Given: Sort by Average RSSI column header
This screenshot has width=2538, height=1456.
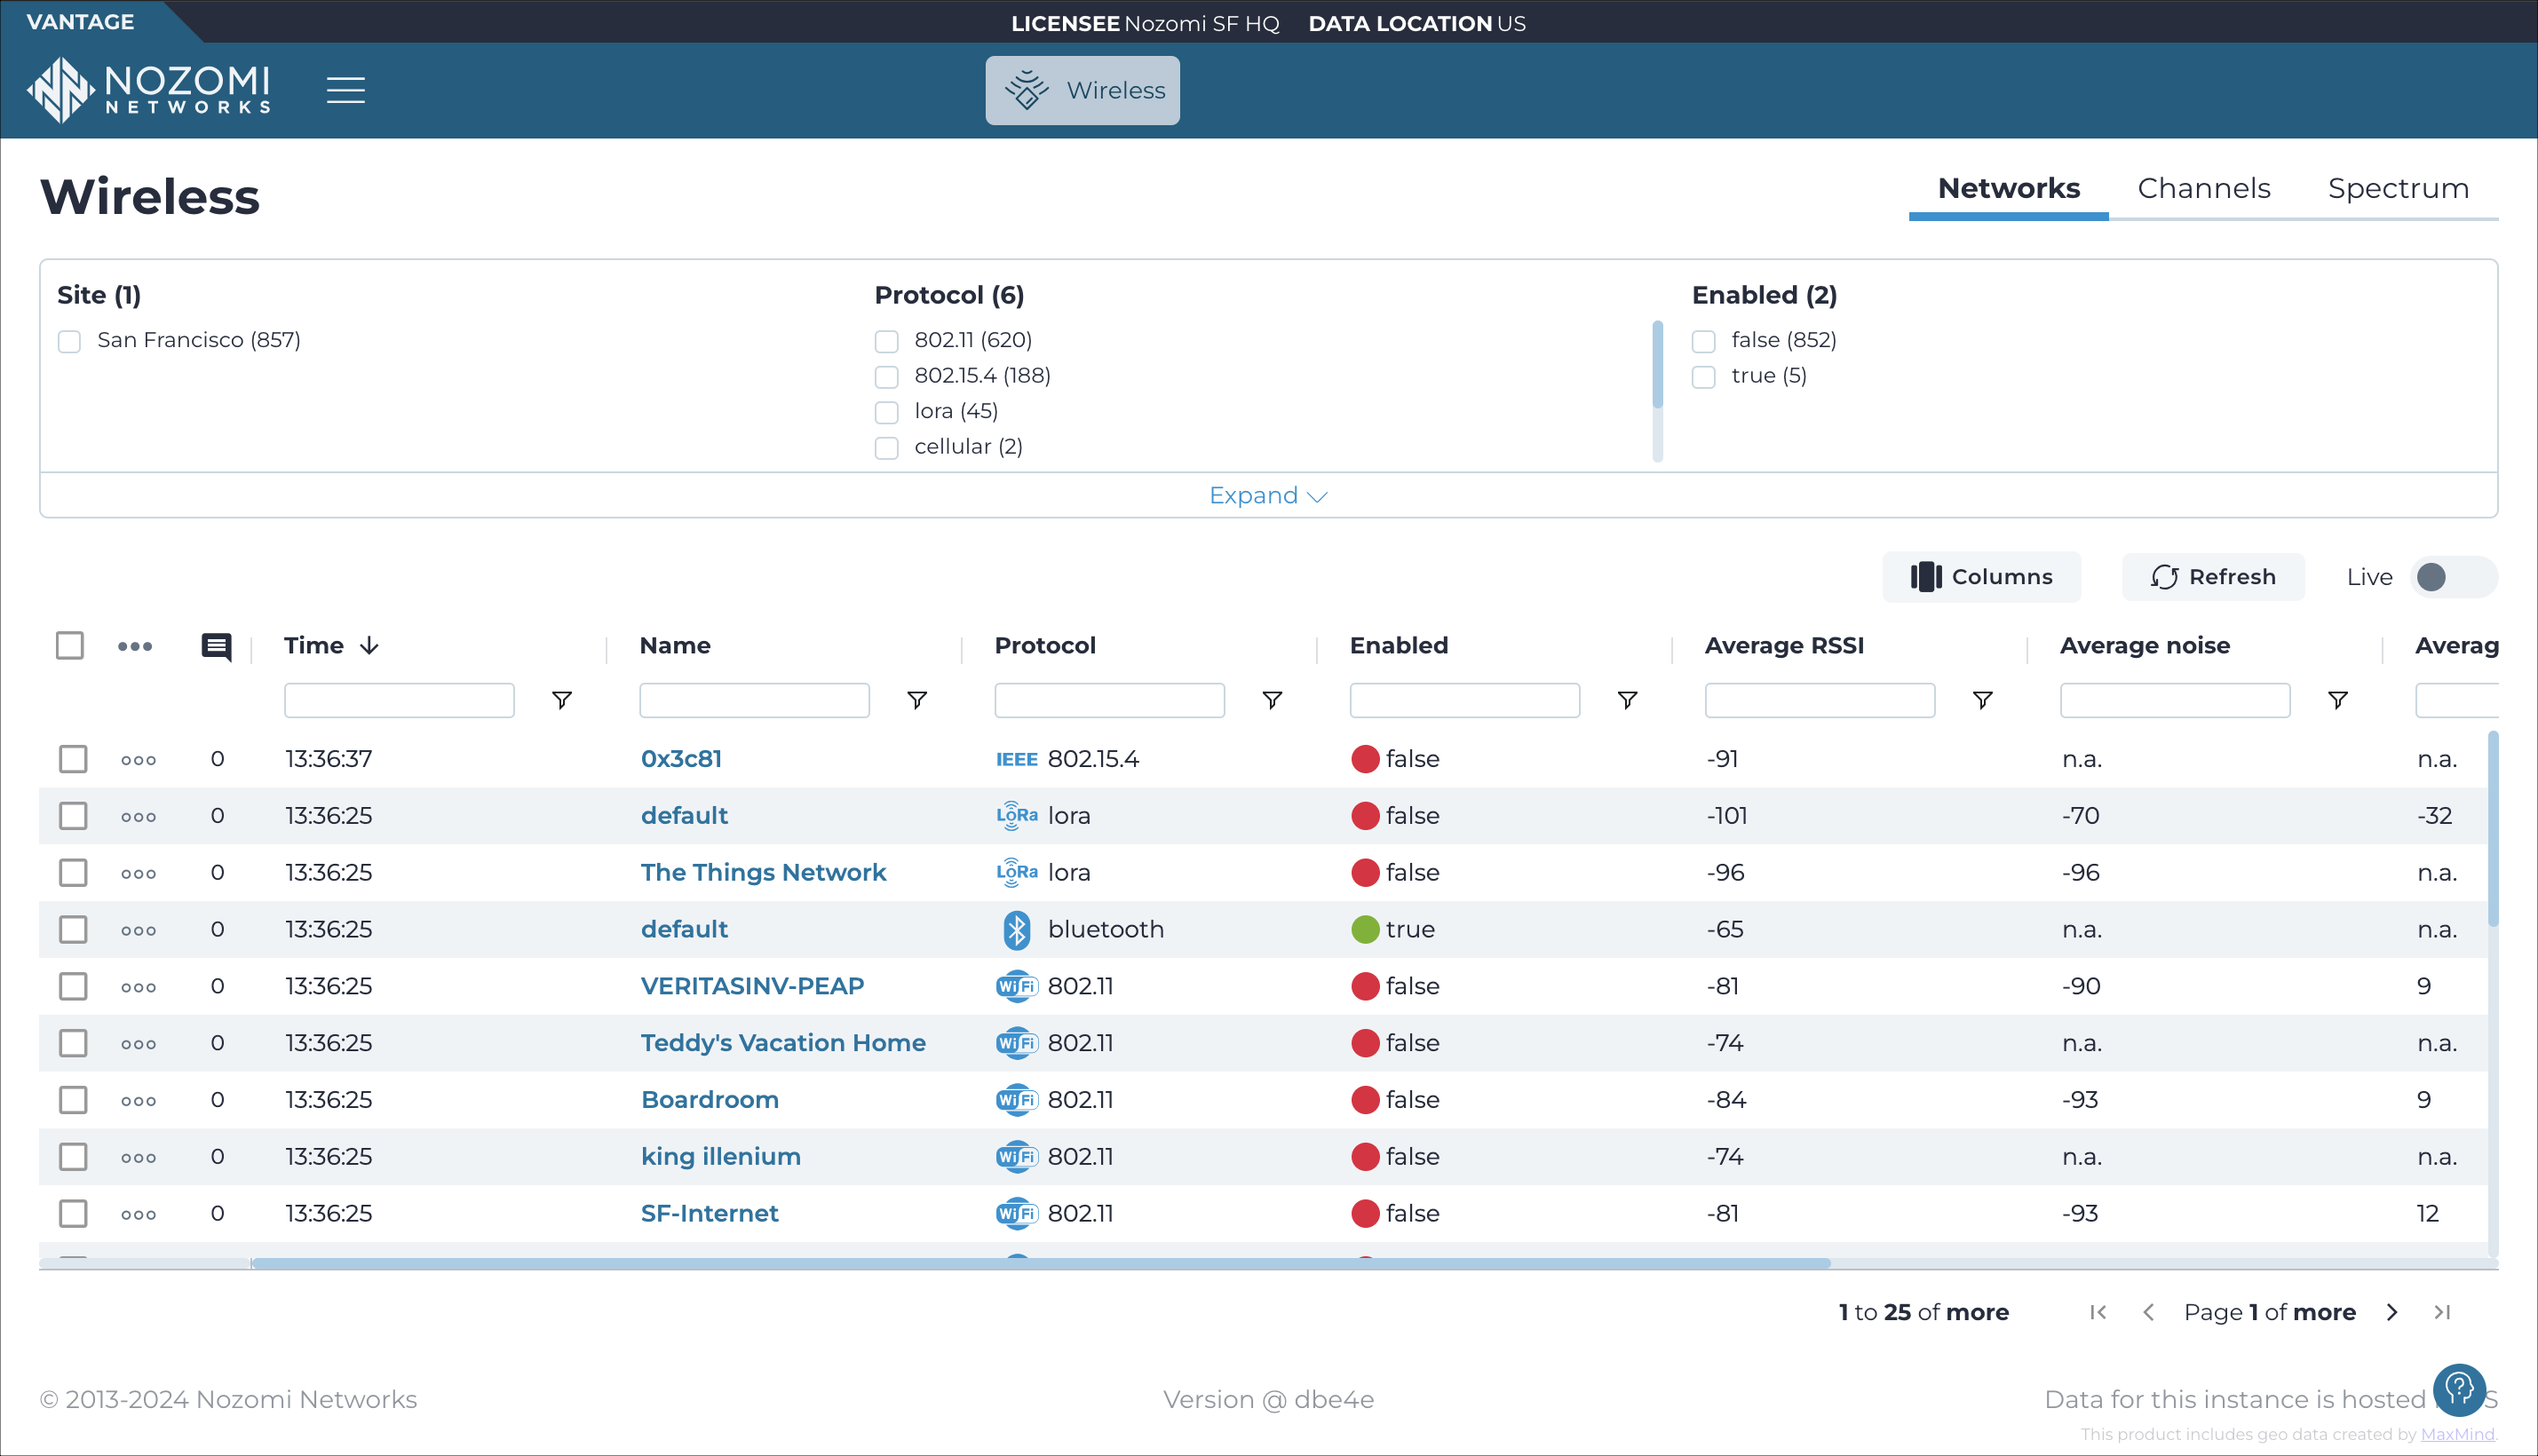Looking at the screenshot, I should click(x=1784, y=646).
